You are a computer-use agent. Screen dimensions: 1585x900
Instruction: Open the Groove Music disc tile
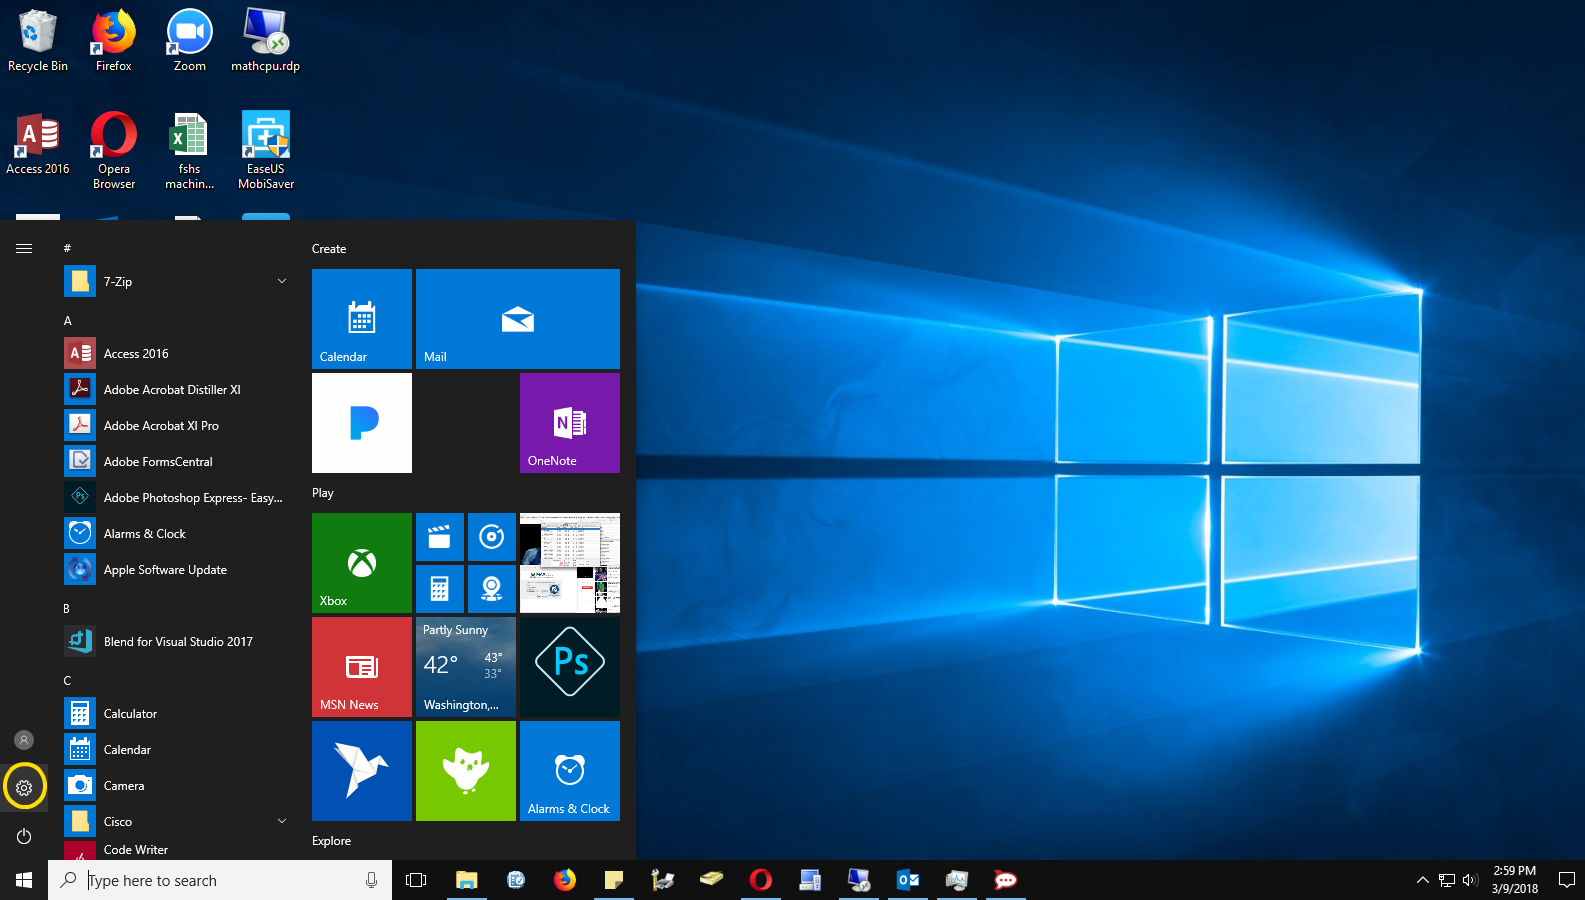[492, 537]
